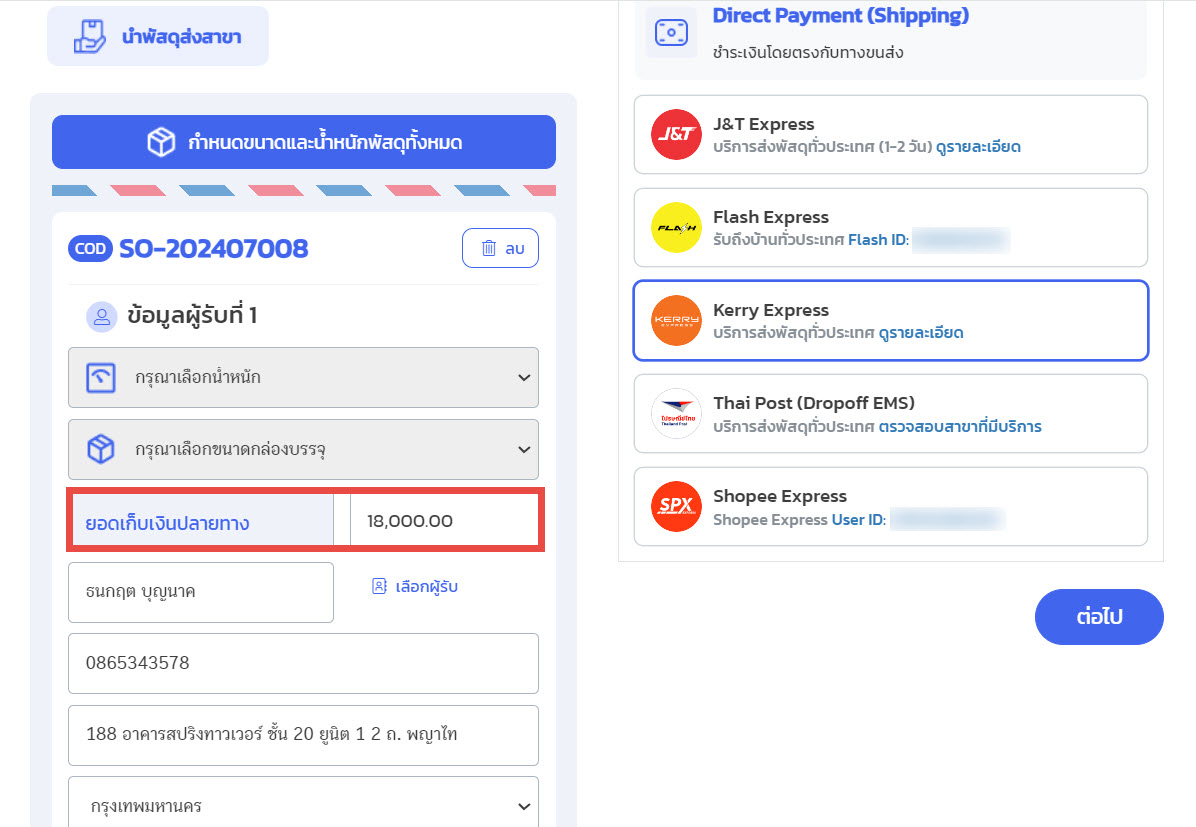
Task: Select the J&T Express shipping option
Action: tap(890, 135)
